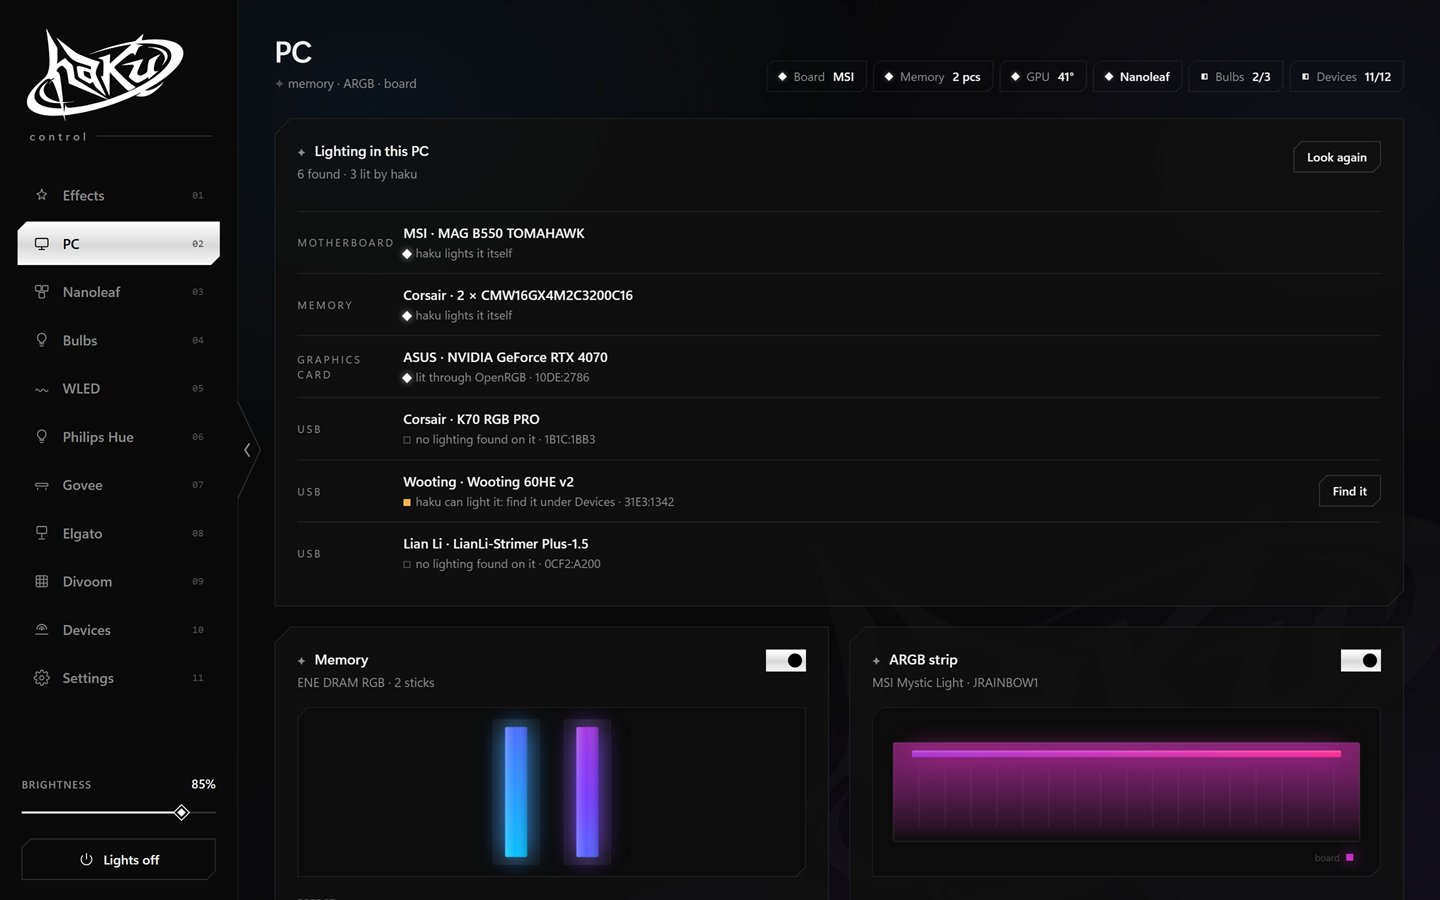Select the Corsair K70 RGB PRO row
1440x900 pixels.
(x=839, y=429)
